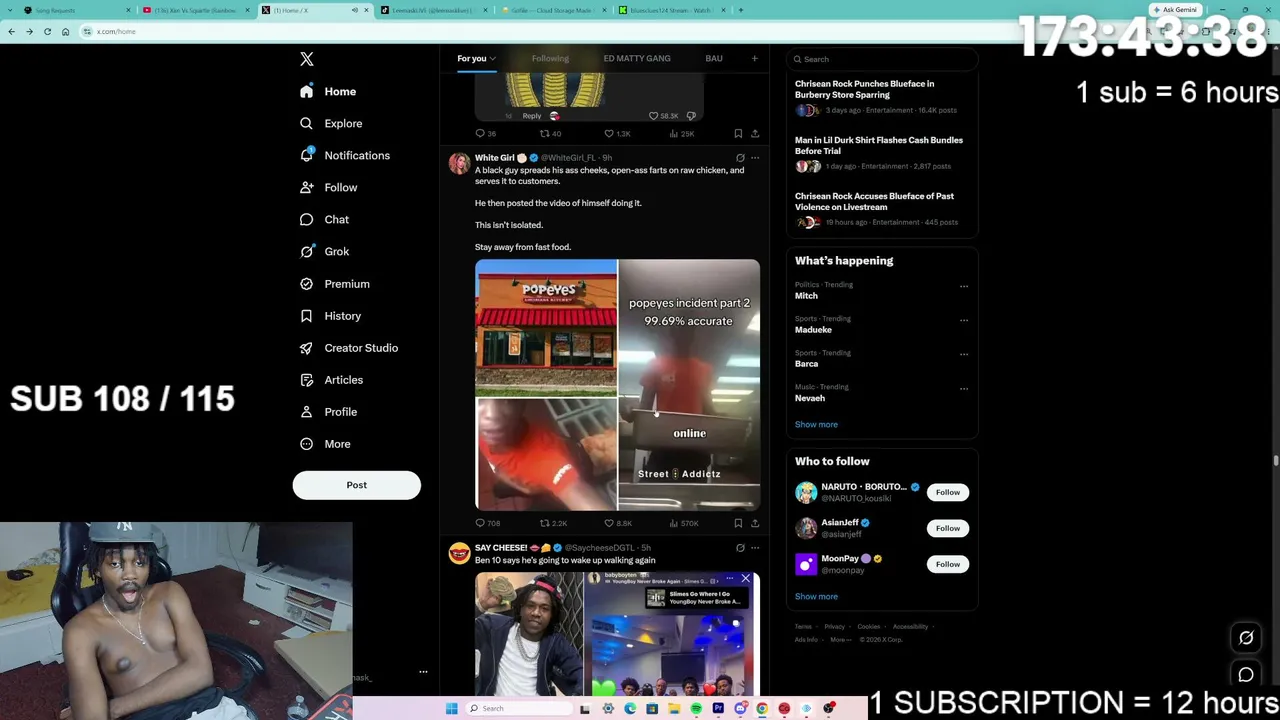Go to Profile page
The height and width of the screenshot is (720, 1280).
point(328,411)
